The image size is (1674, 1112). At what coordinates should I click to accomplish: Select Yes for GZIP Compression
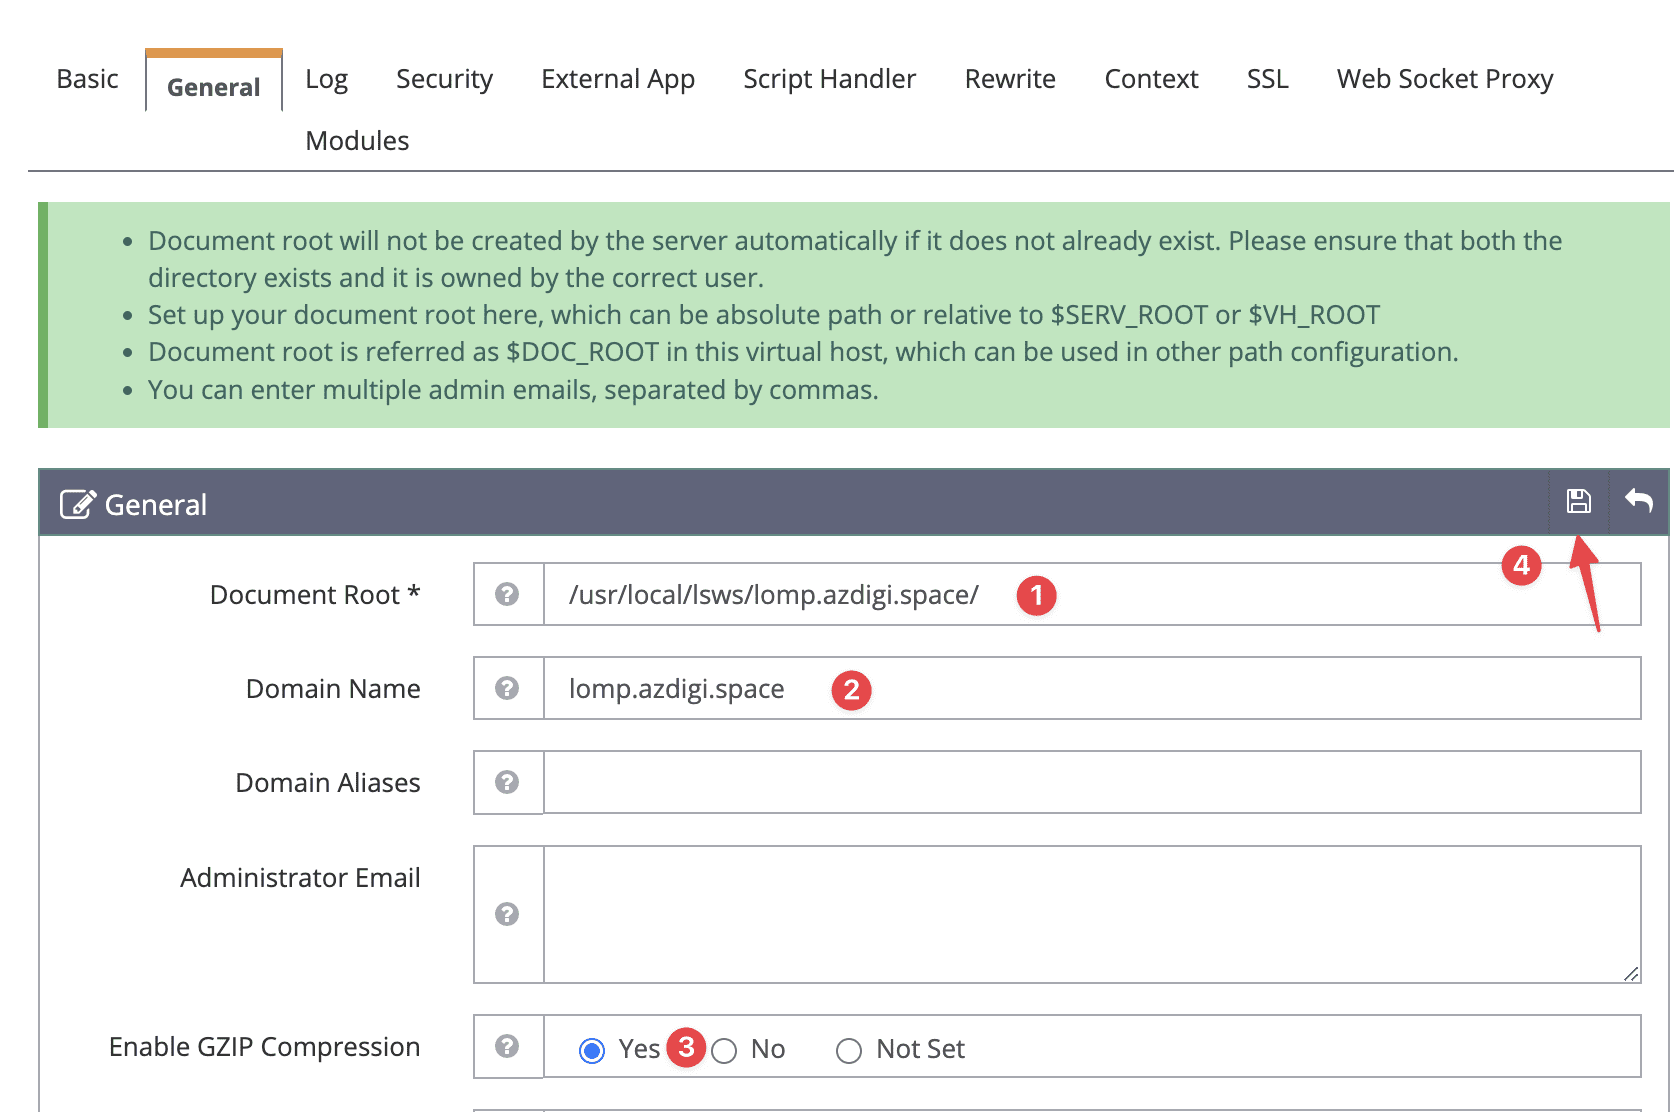coord(592,1051)
